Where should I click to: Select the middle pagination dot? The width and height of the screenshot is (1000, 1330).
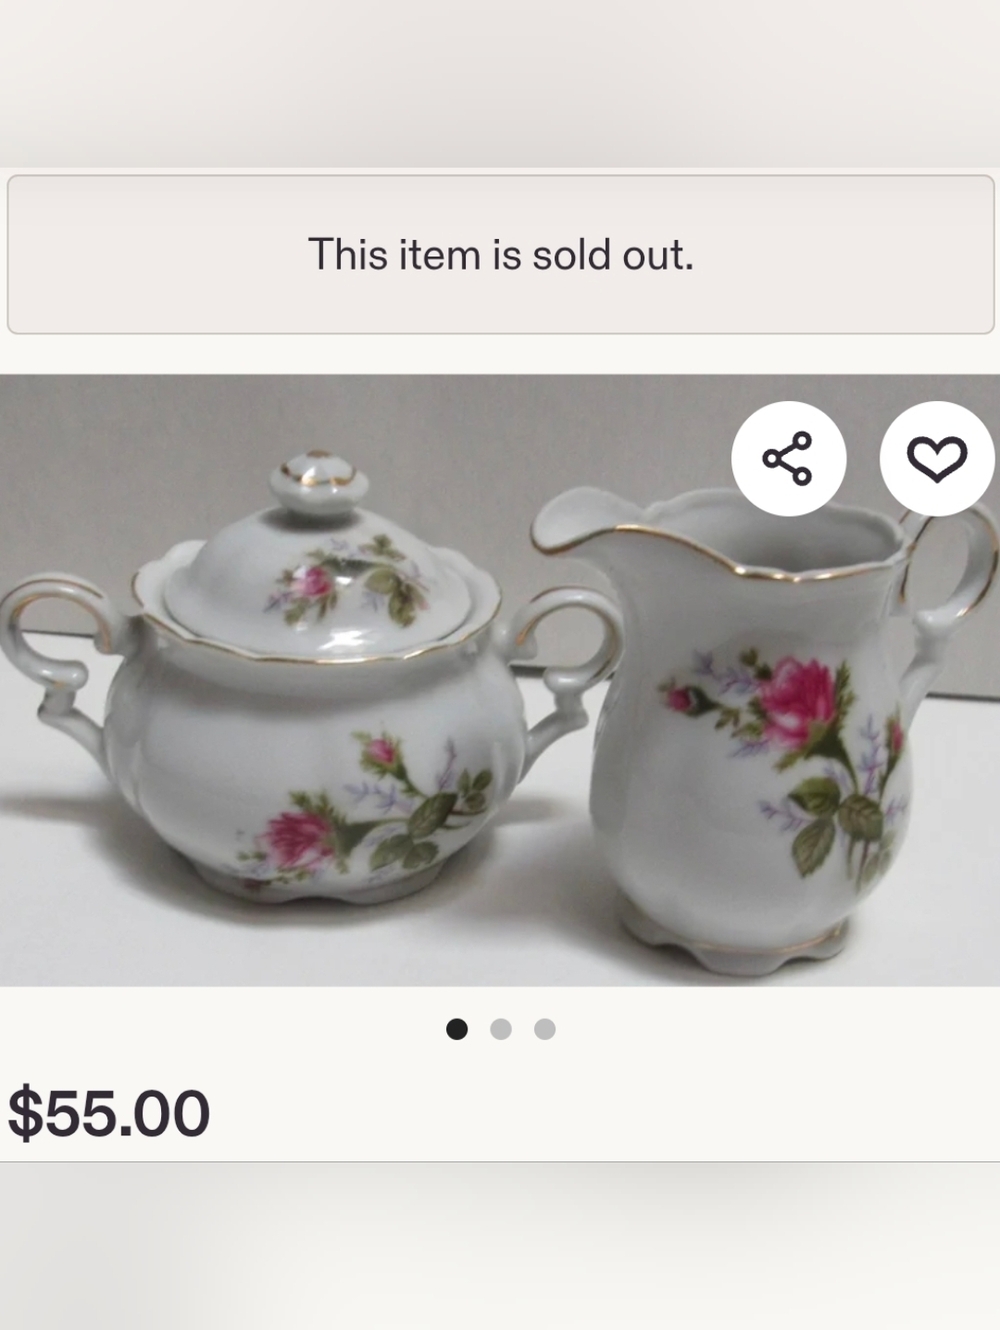pos(501,1028)
